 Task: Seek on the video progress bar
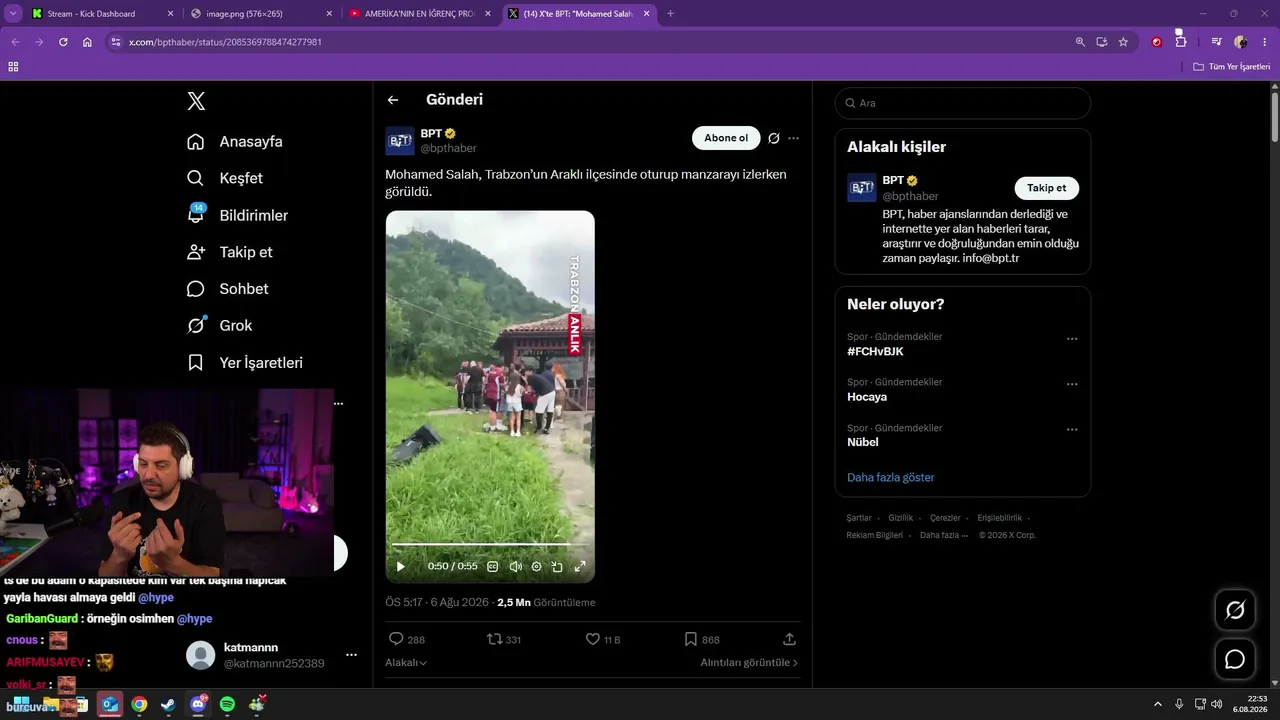click(489, 545)
